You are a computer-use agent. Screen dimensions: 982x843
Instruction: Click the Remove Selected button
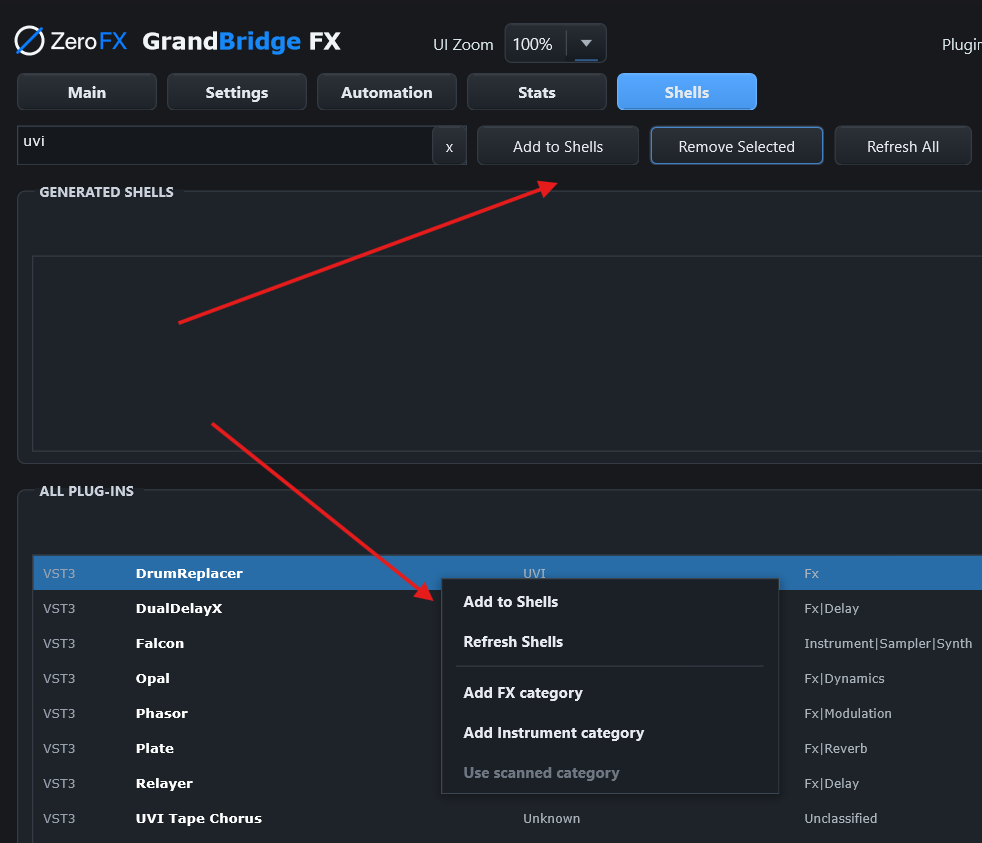(736, 146)
